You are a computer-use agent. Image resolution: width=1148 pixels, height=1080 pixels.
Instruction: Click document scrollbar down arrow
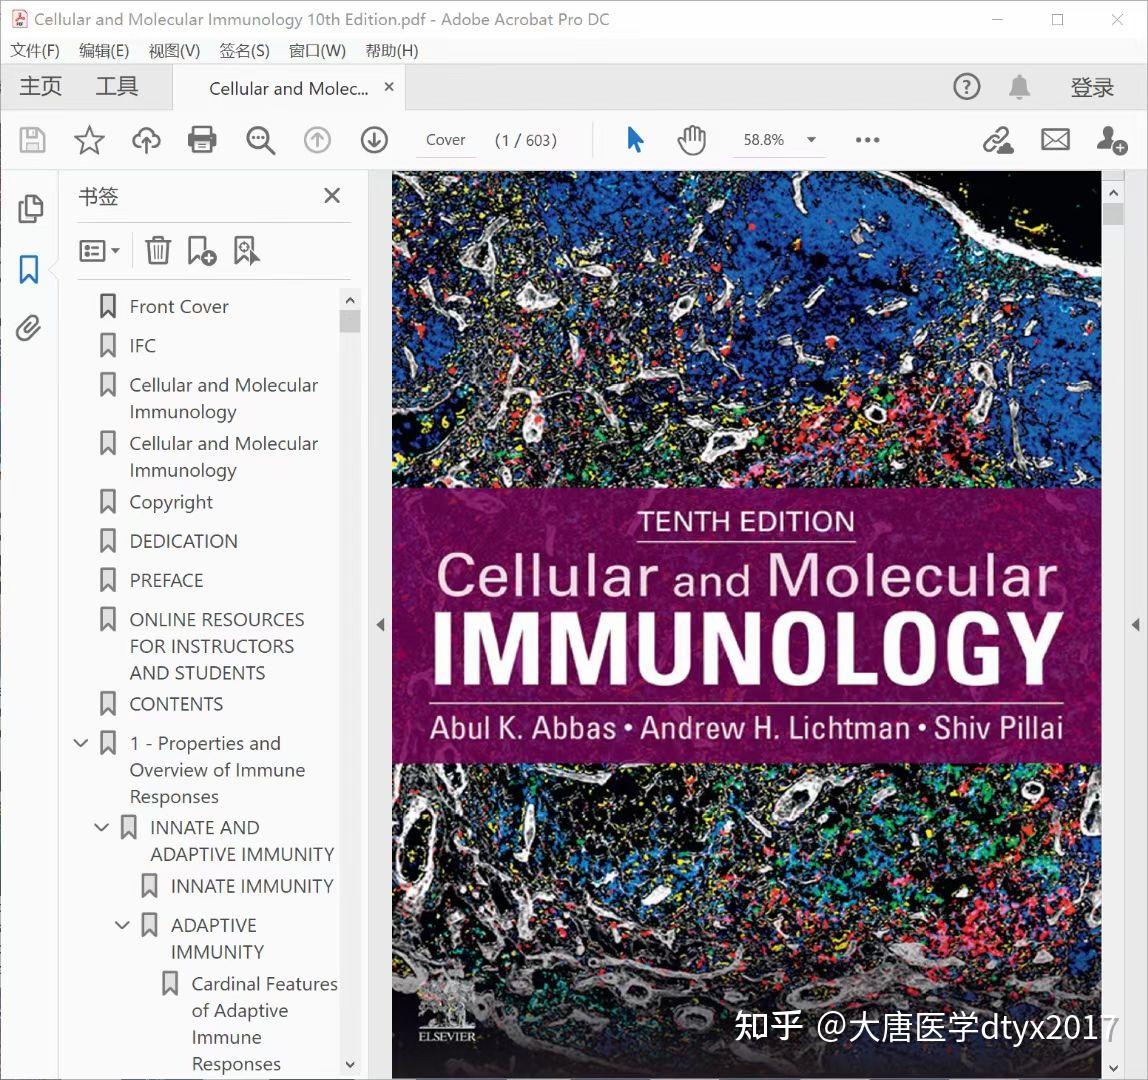(1114, 1067)
